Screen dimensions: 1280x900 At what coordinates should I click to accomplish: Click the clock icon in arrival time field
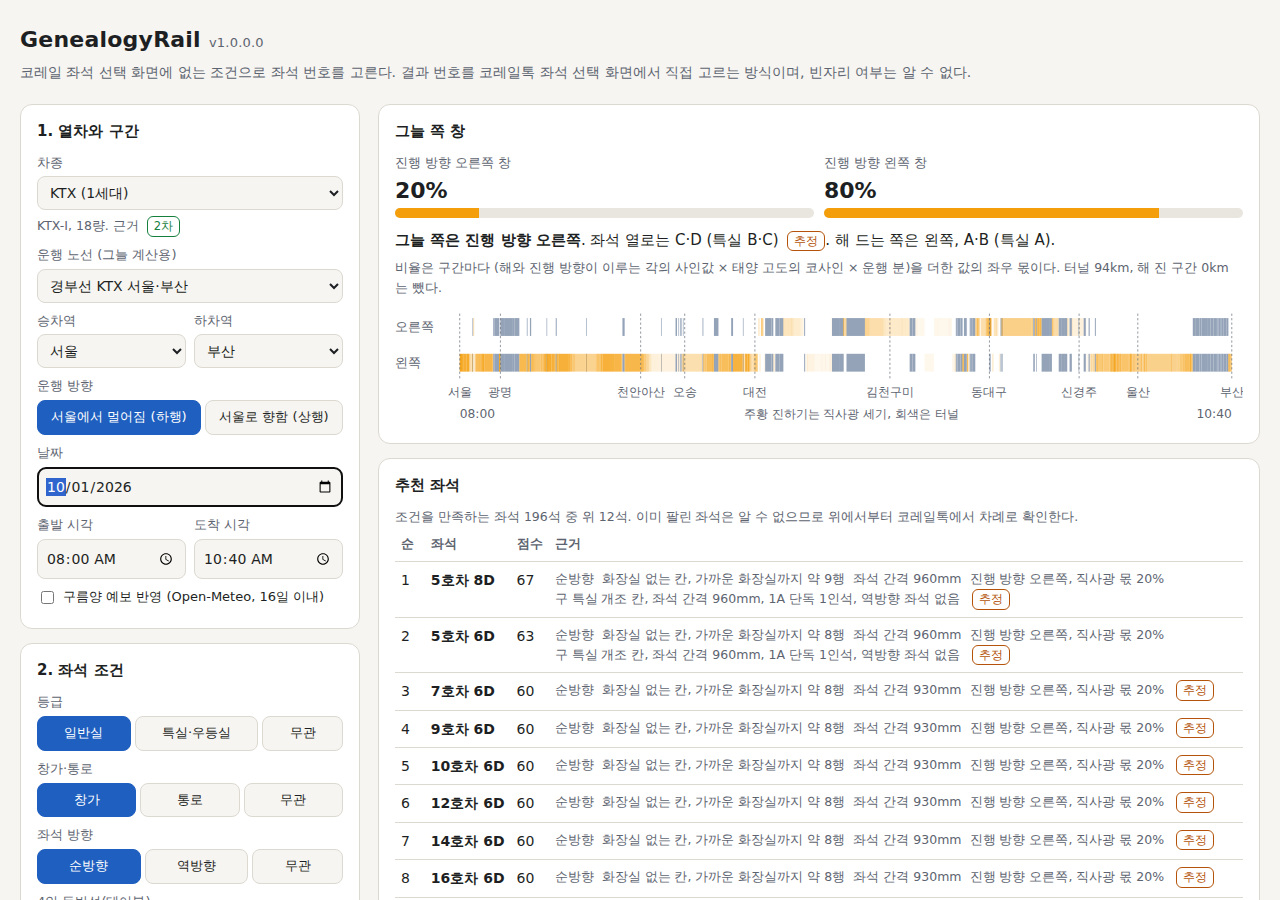point(323,559)
